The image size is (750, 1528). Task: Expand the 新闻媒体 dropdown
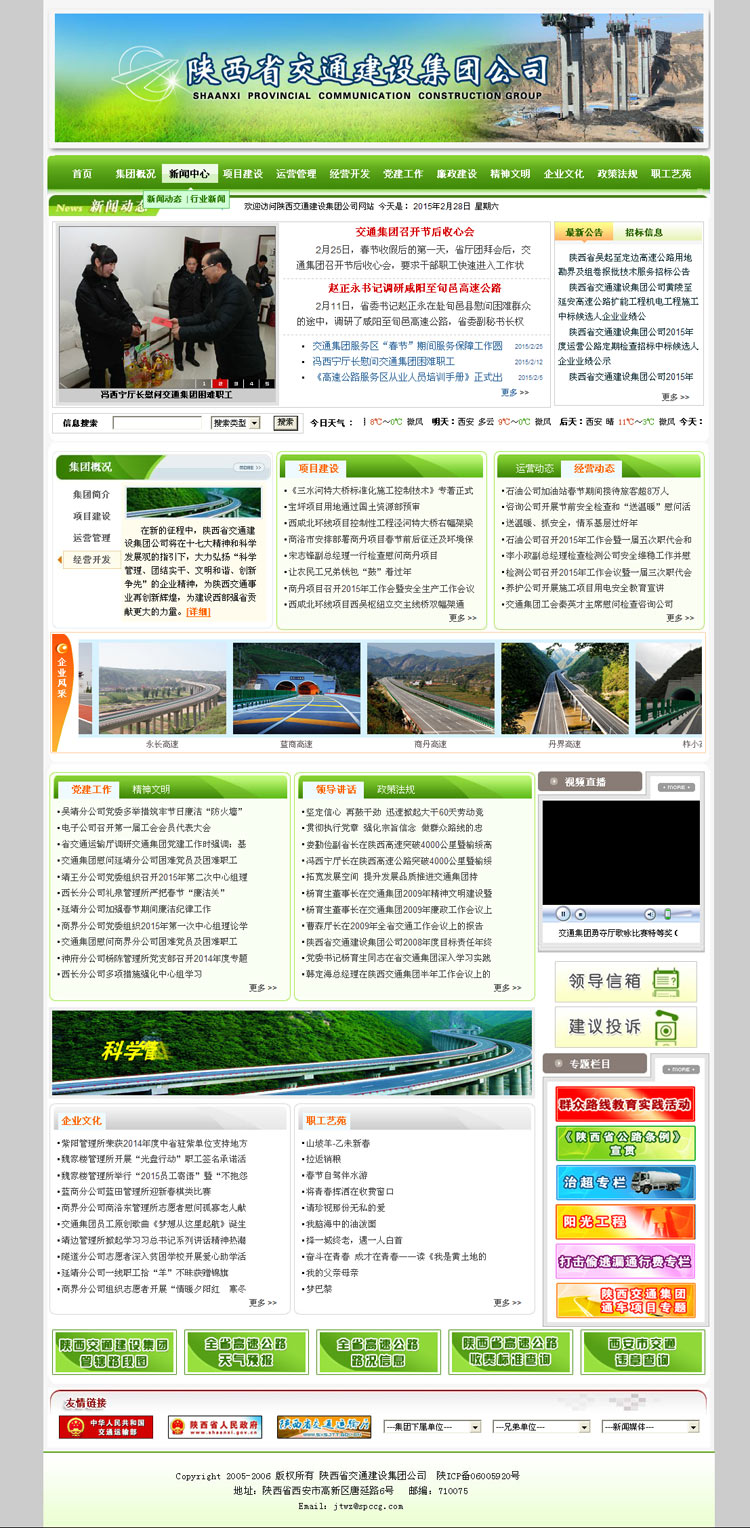[x=650, y=1427]
